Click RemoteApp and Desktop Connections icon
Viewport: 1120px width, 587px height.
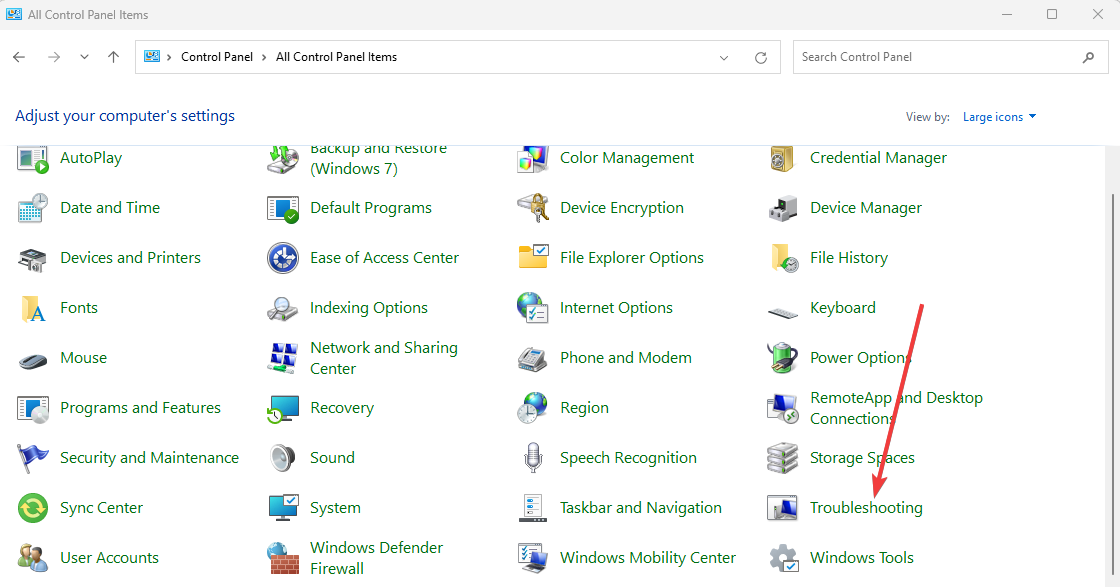(783, 408)
